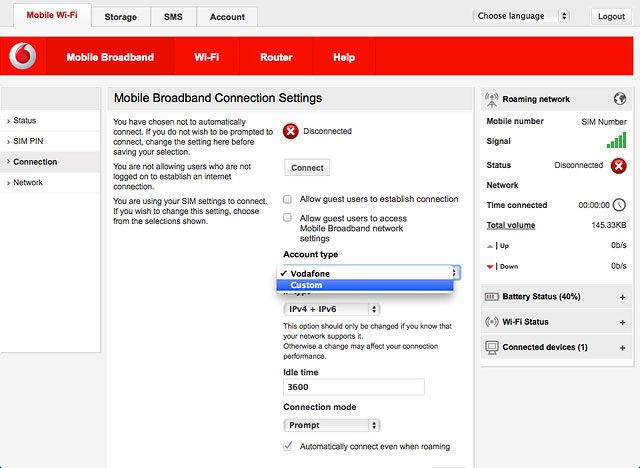This screenshot has height=468, width=640.
Task: Select Connection in the sidebar
Action: pyautogui.click(x=50, y=162)
